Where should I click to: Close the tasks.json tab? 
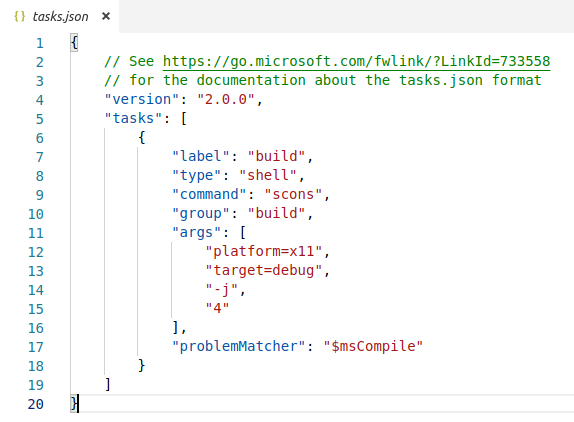point(106,16)
